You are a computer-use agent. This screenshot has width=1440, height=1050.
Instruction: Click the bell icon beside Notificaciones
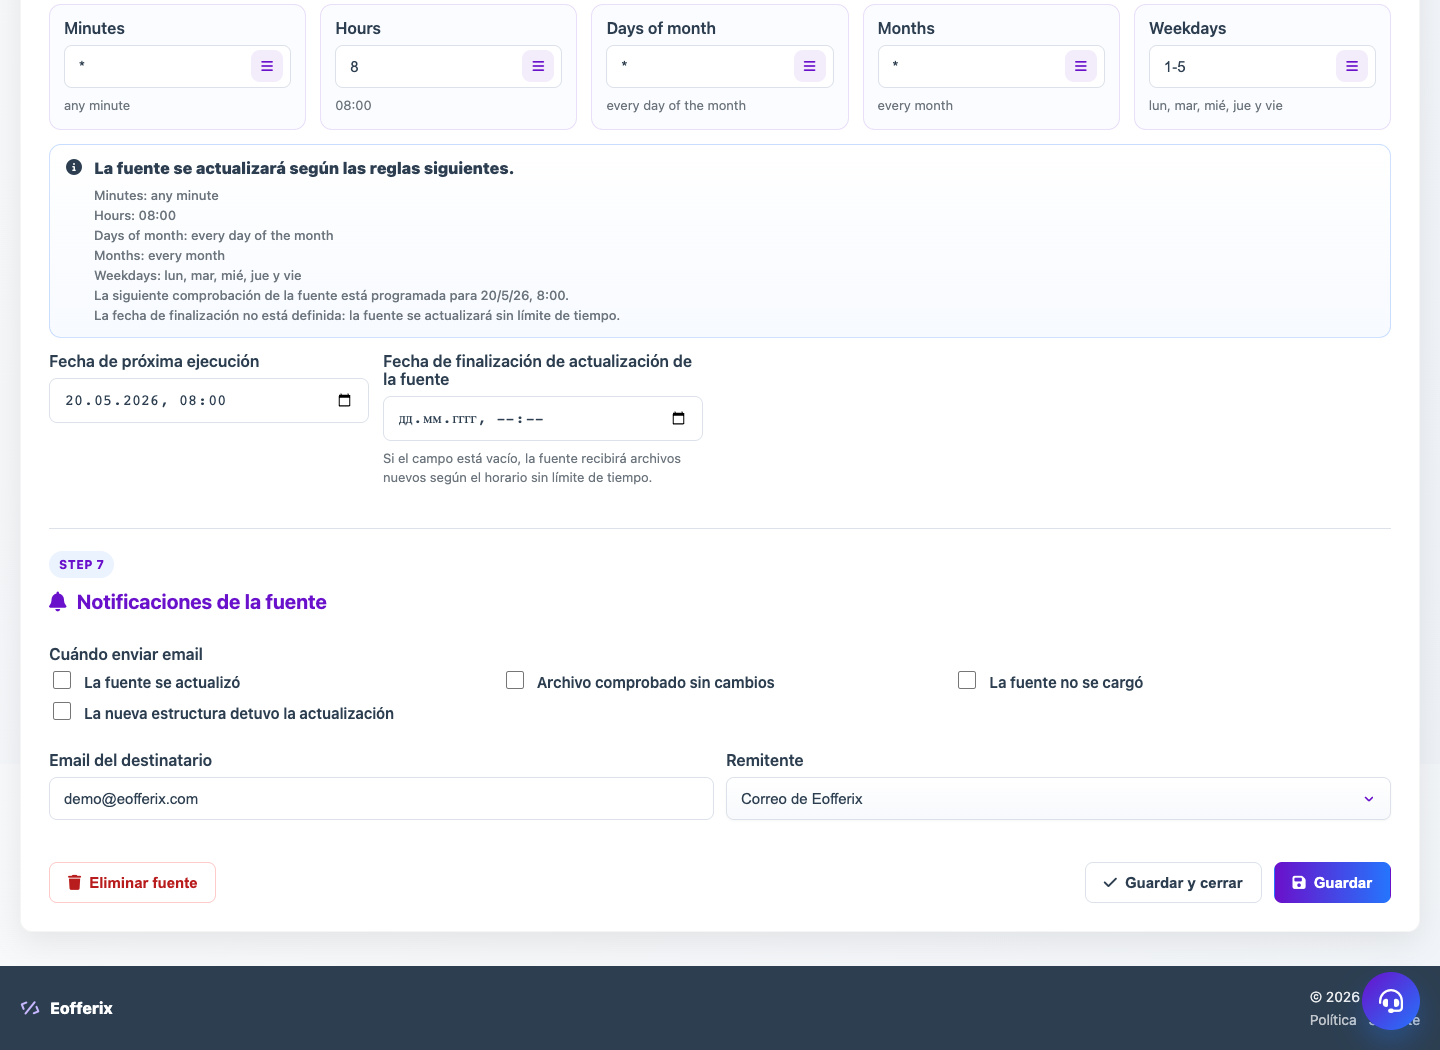[x=58, y=602]
